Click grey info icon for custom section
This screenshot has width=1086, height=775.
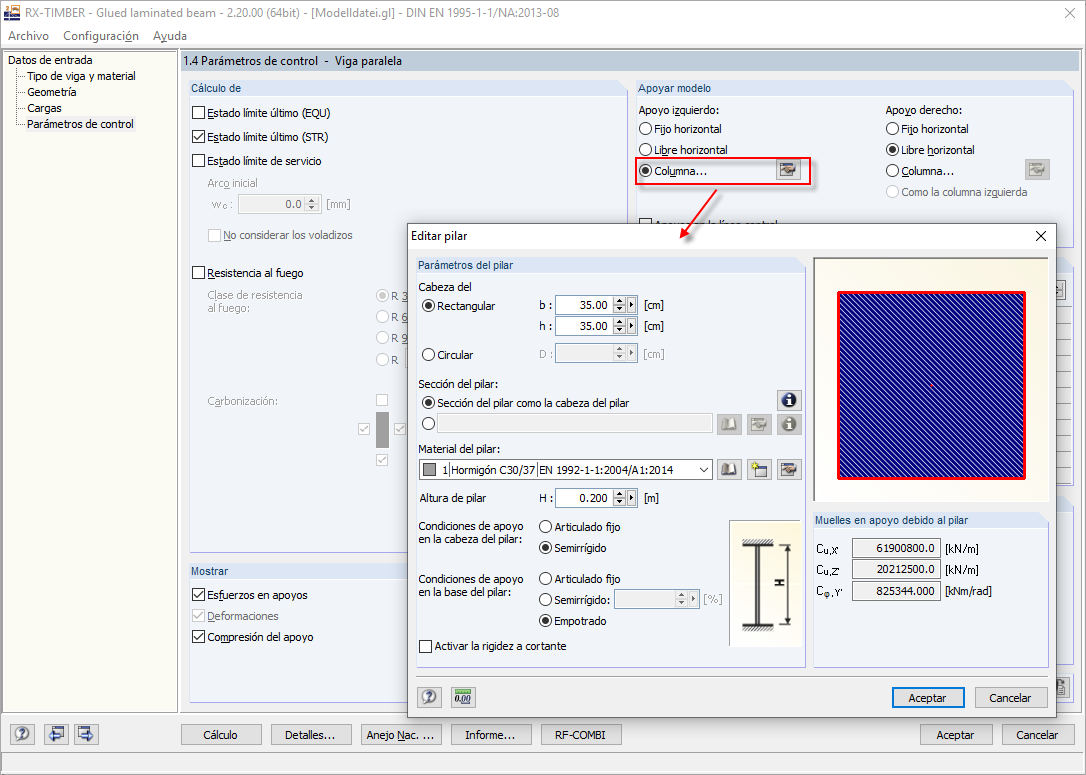(x=789, y=424)
